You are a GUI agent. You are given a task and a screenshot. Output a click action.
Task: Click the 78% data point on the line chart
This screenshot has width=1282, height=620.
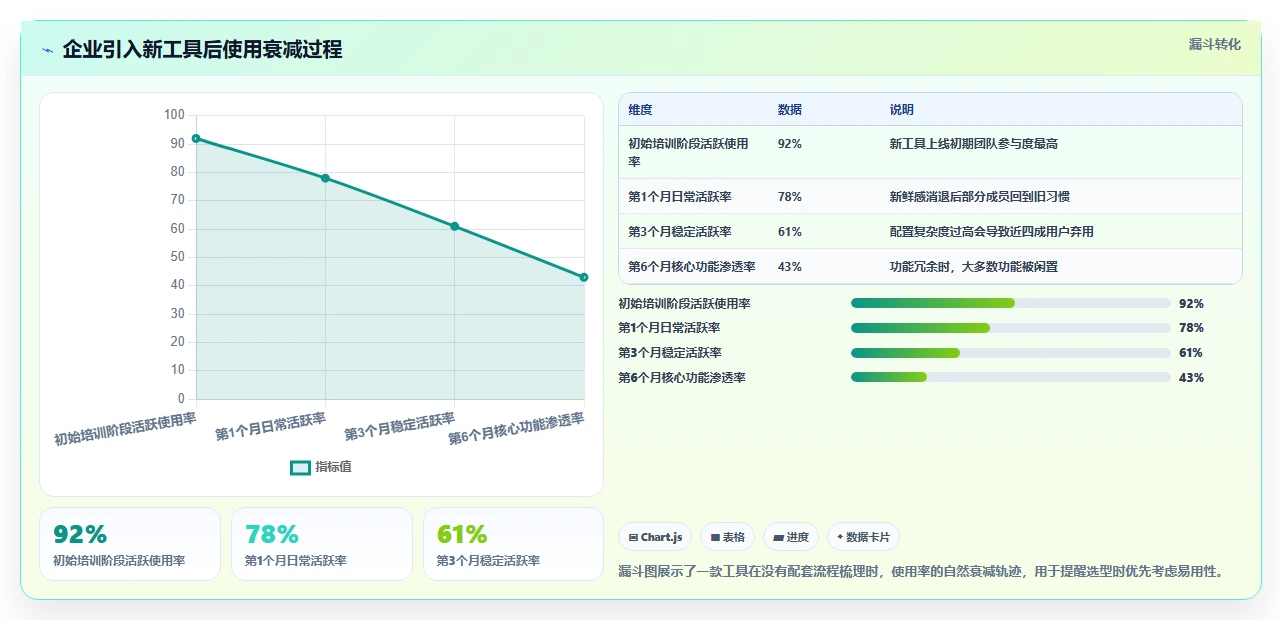(x=325, y=178)
